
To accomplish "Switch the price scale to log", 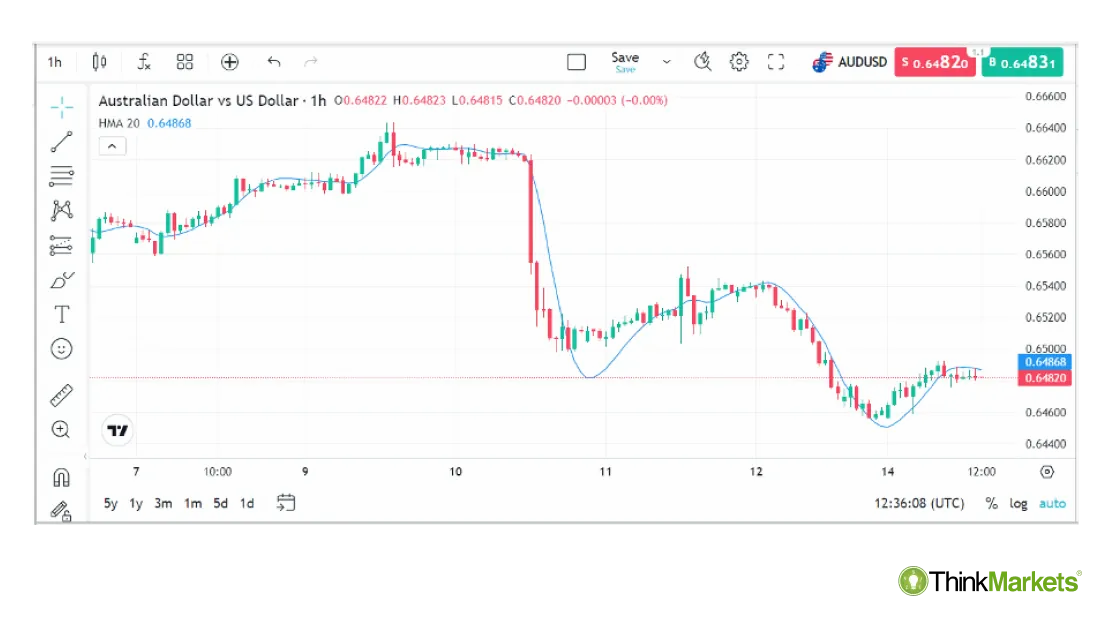I will (x=1019, y=503).
